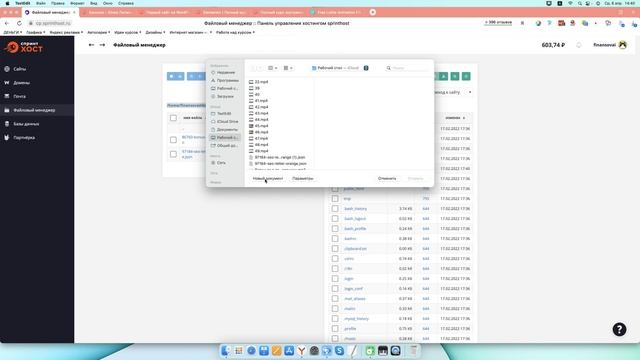Tick the left panel select-all header checkbox
640x360 pixels.
(x=173, y=118)
